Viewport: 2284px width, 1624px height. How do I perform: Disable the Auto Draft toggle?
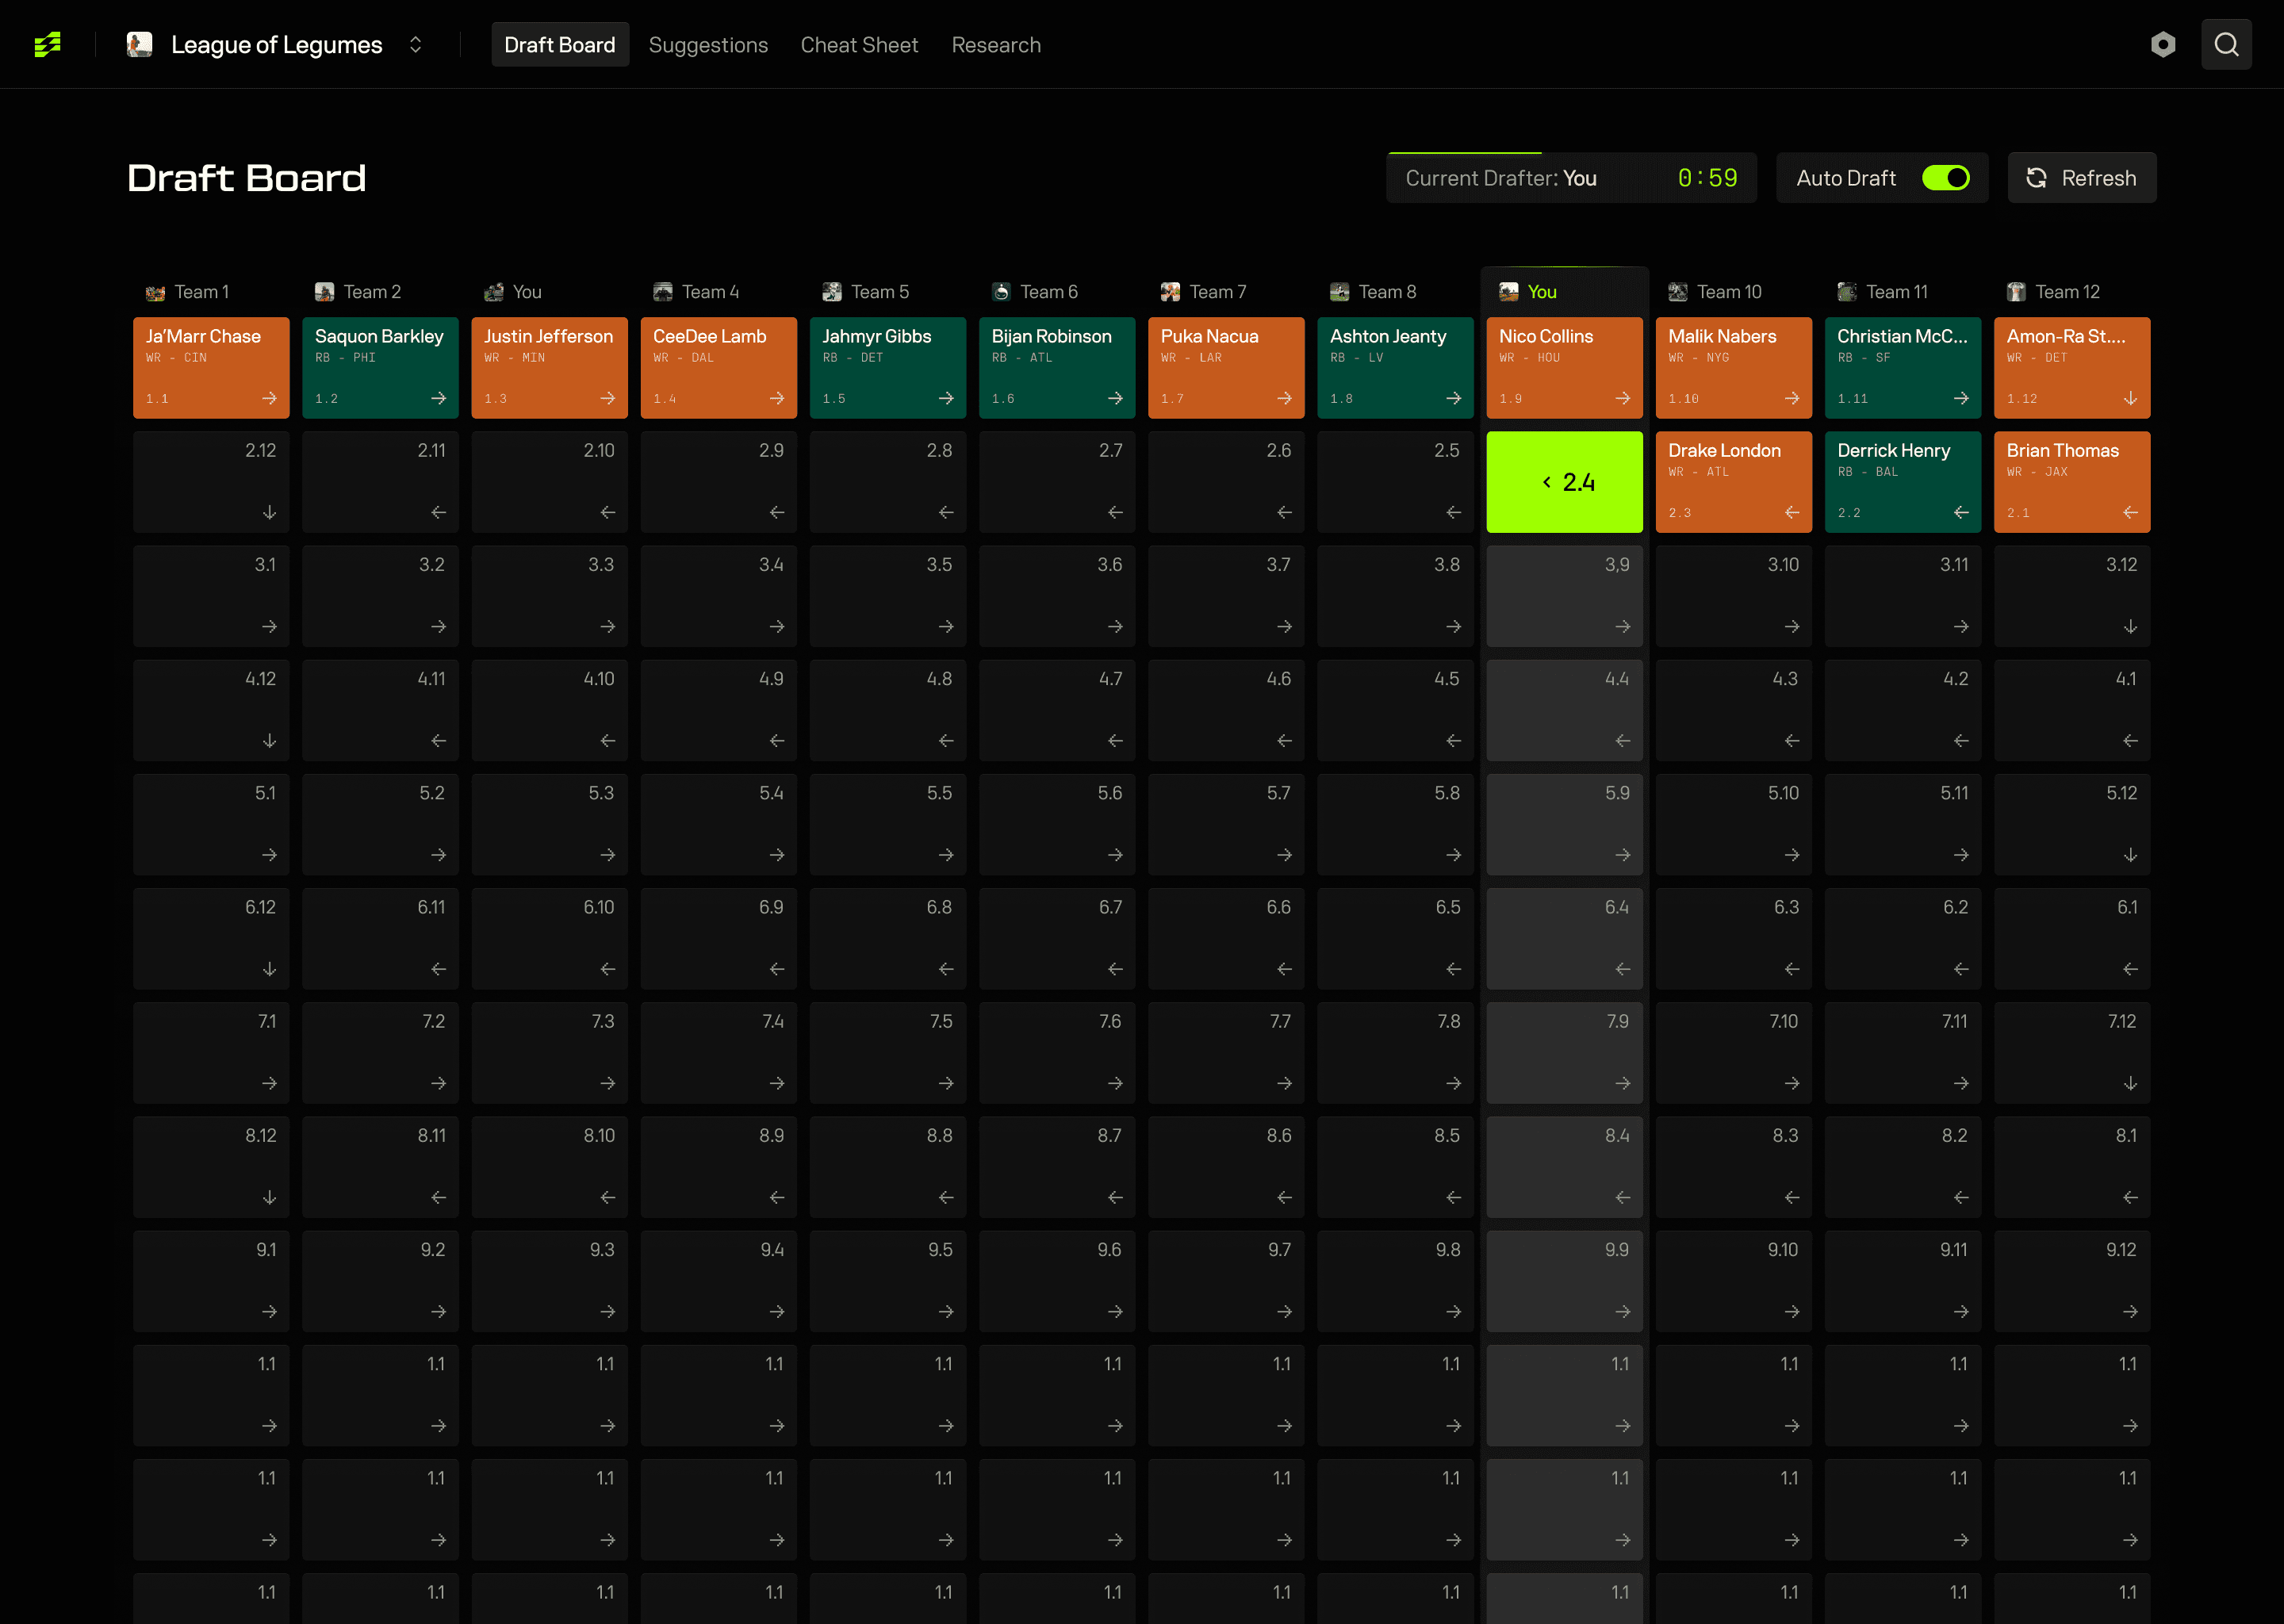click(1947, 177)
